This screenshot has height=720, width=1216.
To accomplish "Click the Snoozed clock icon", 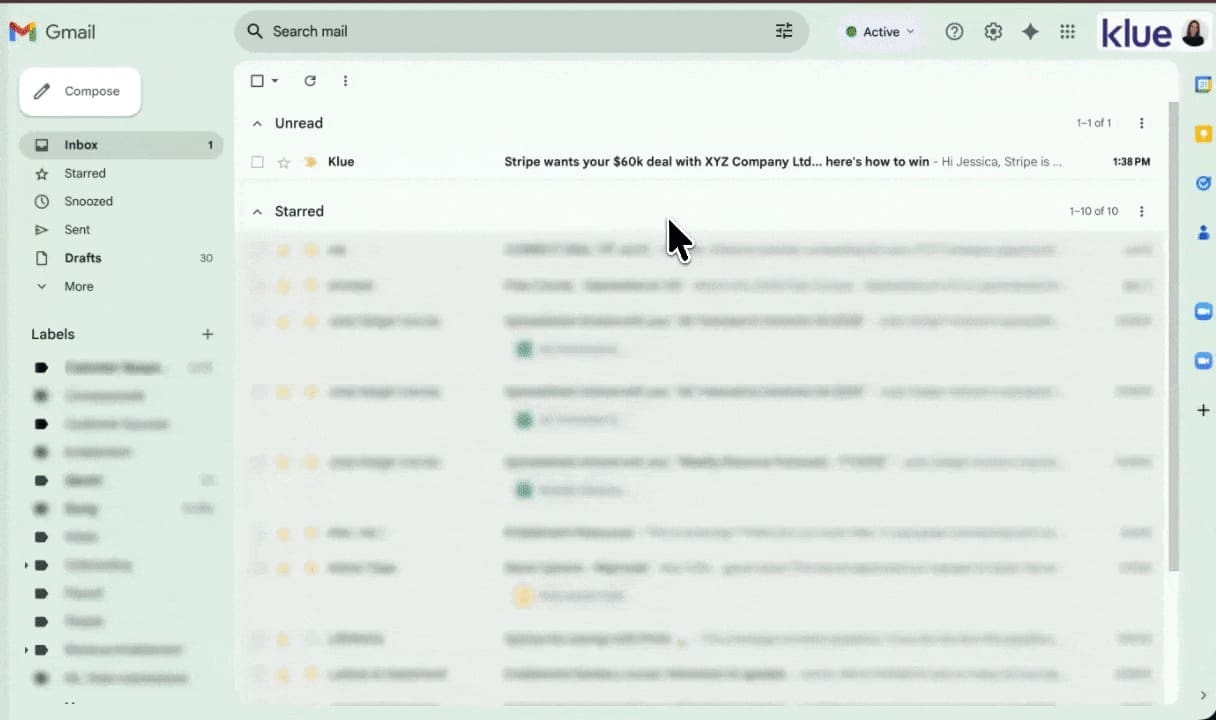I will (x=41, y=201).
